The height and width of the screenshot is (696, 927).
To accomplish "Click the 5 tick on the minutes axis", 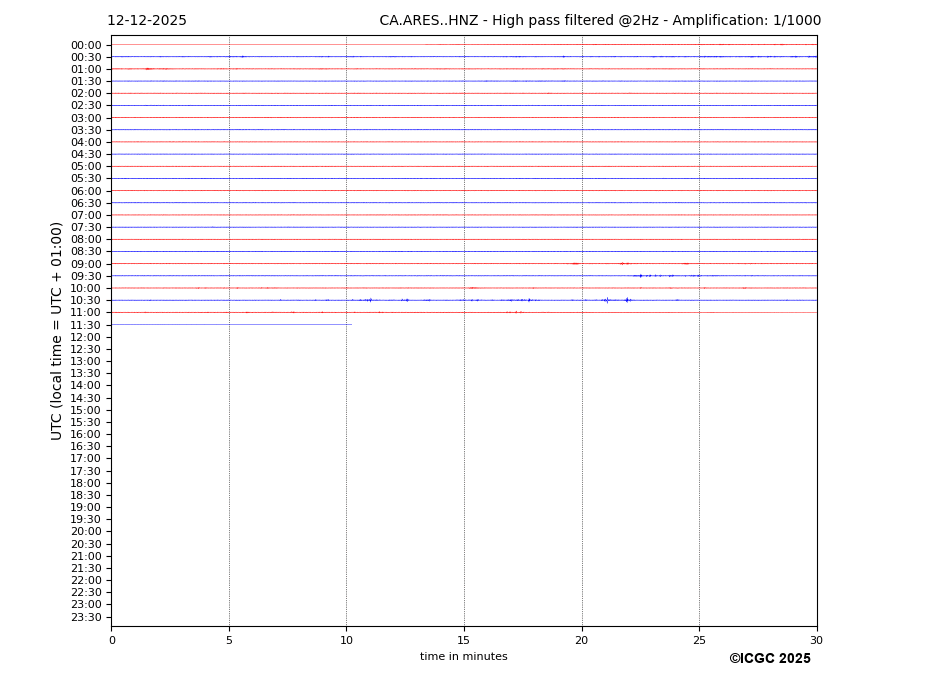I will pyautogui.click(x=229, y=640).
